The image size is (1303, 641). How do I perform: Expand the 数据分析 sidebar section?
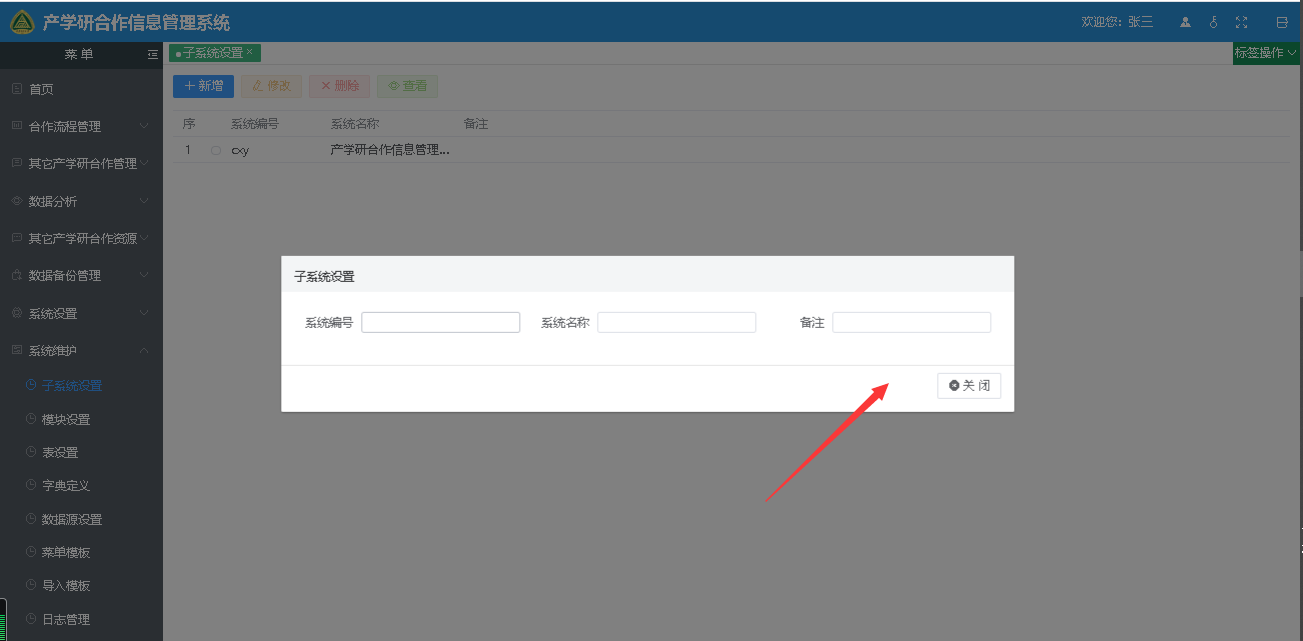coord(80,201)
